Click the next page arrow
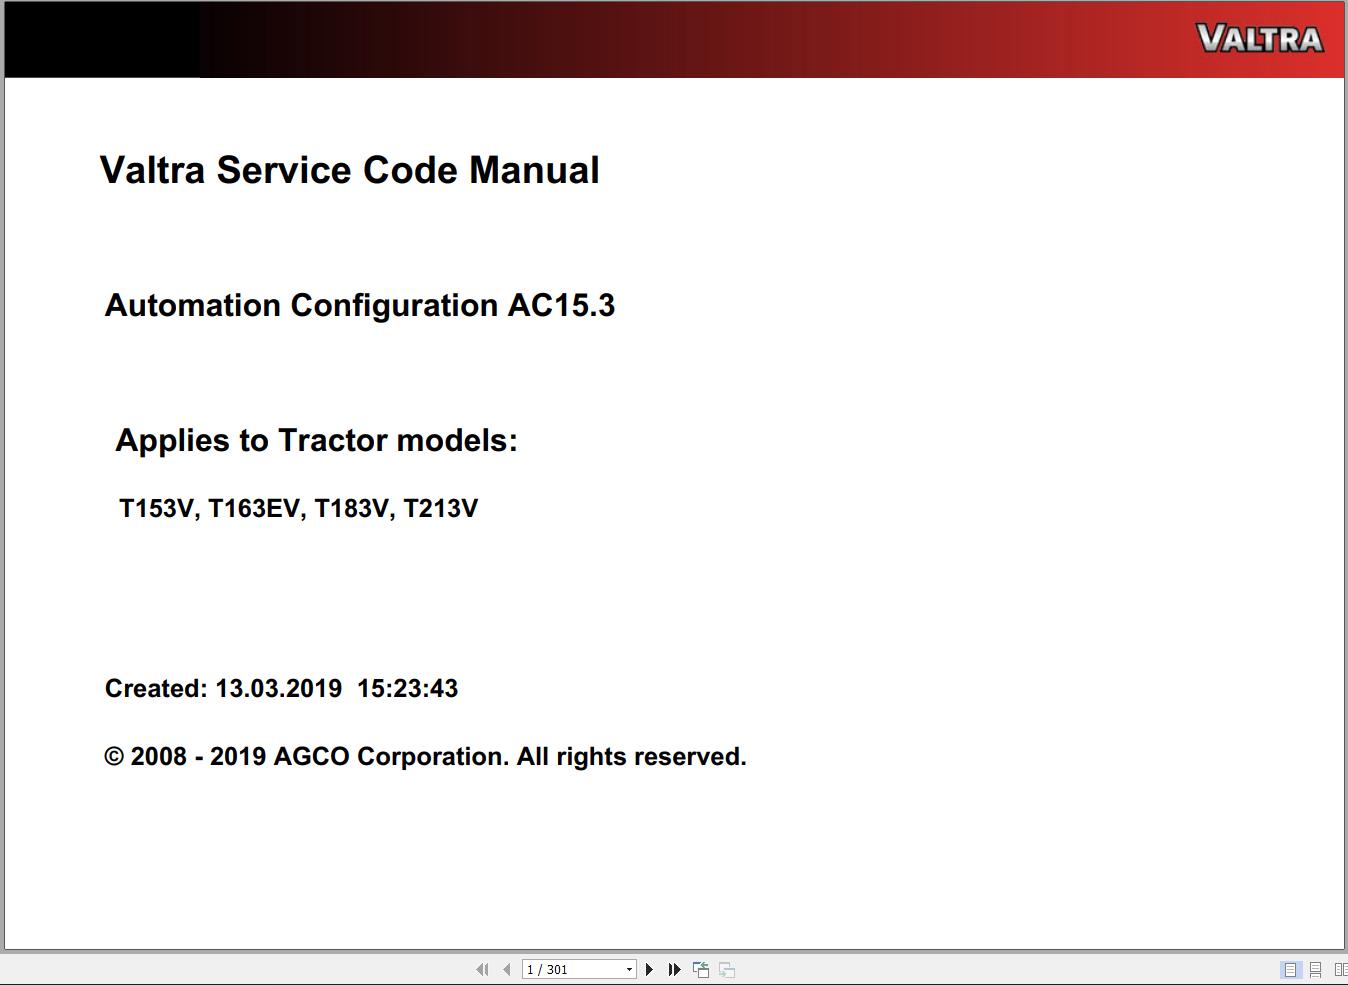Screen dimensions: 1348x985 pos(649,969)
